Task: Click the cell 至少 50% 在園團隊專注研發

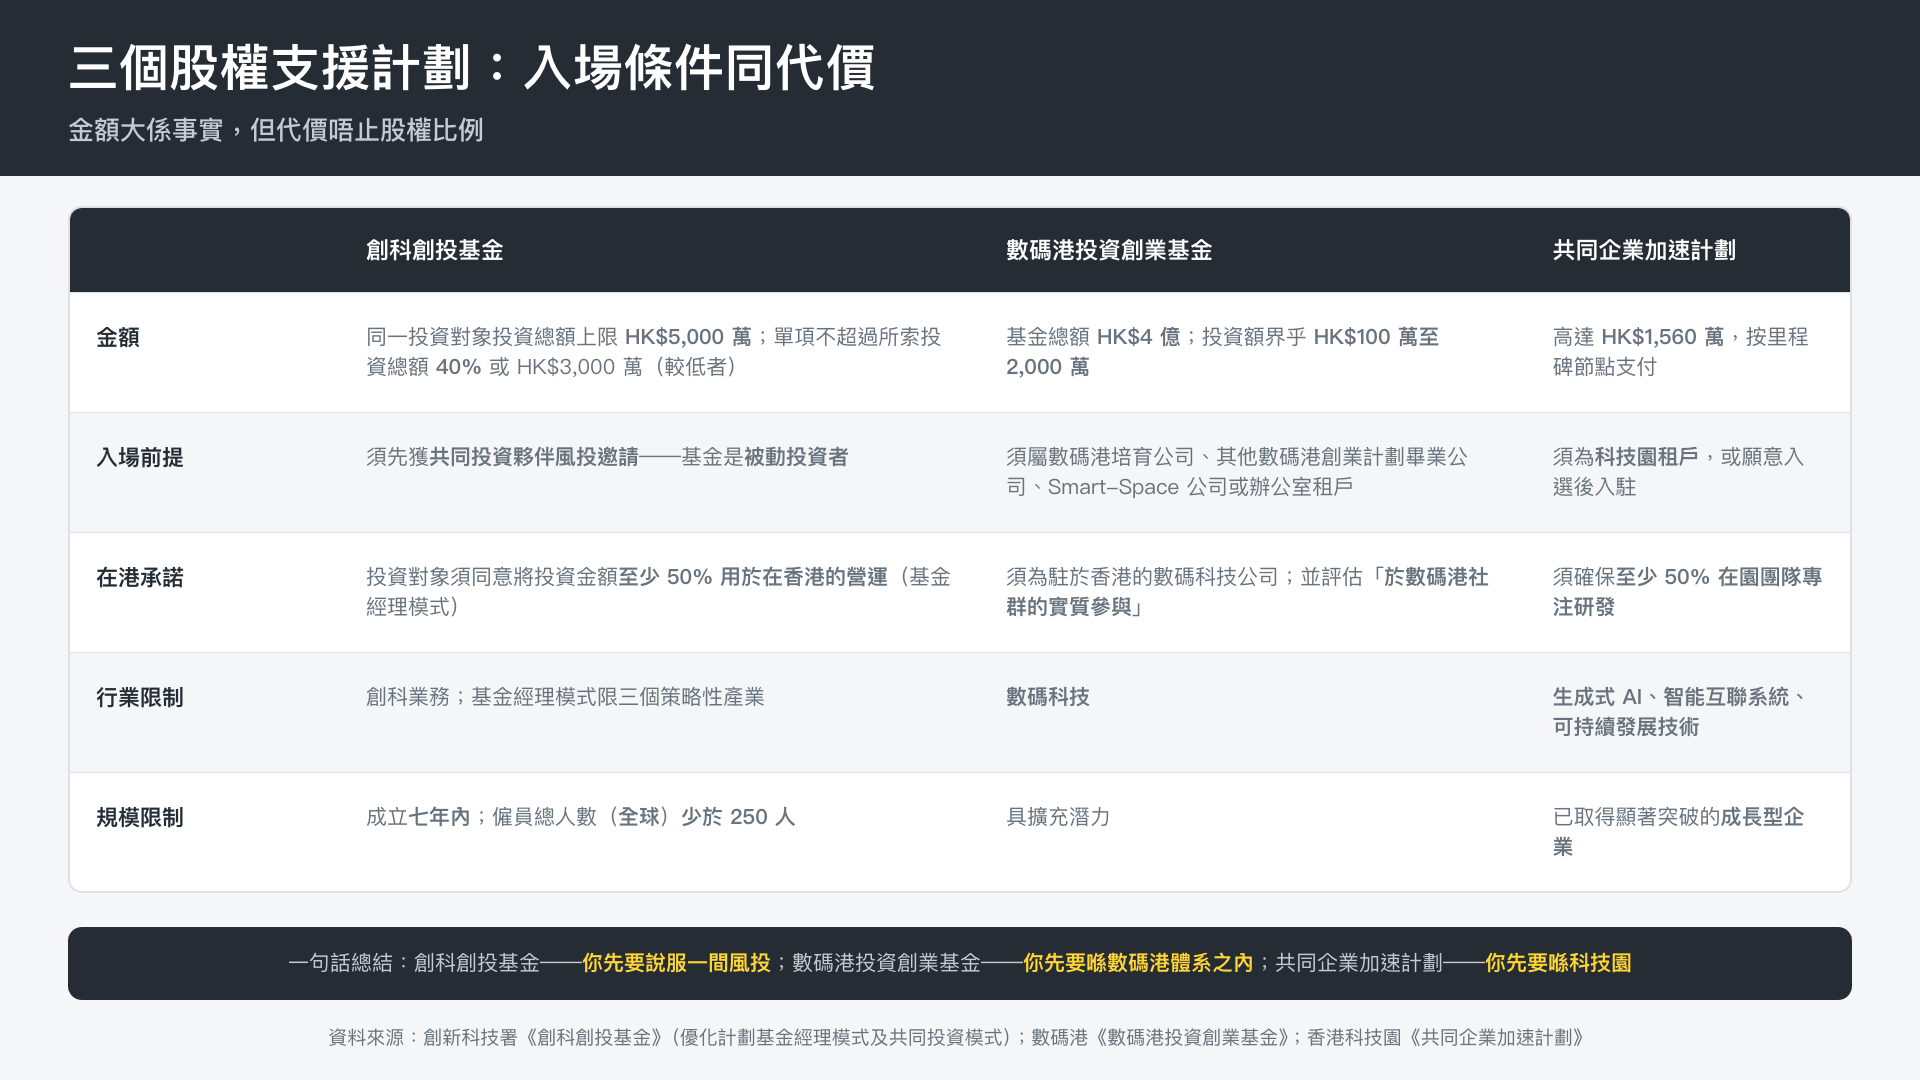Action: point(1687,592)
